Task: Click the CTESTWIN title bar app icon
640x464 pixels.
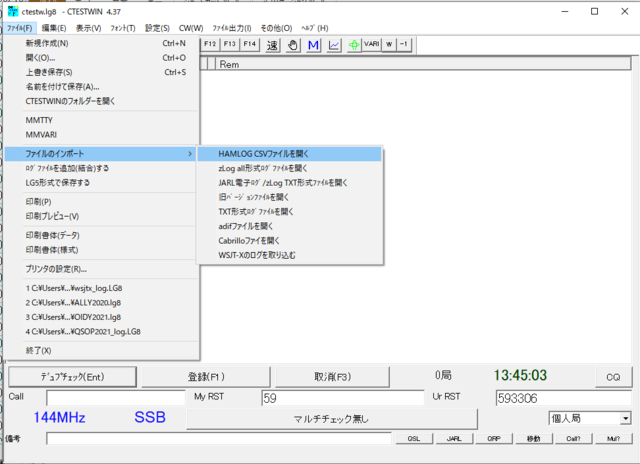Action: click(13, 11)
